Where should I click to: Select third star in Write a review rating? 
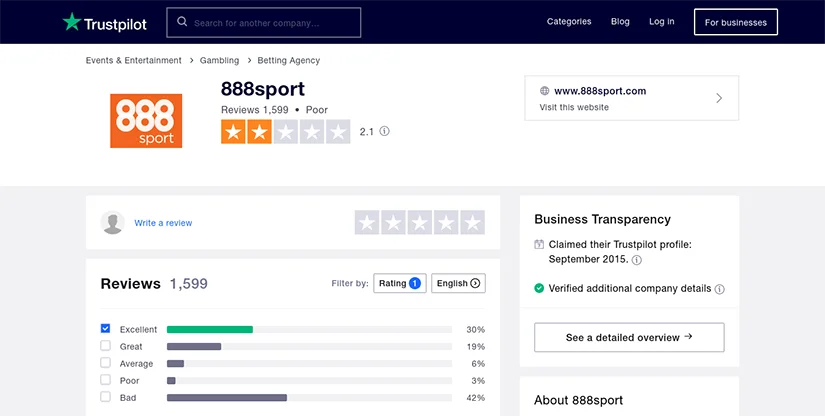coord(419,222)
